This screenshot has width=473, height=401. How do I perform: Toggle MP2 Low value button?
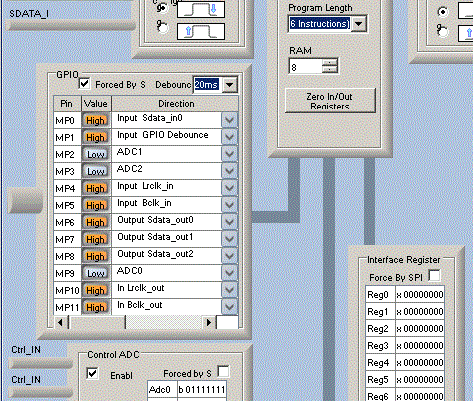96,154
